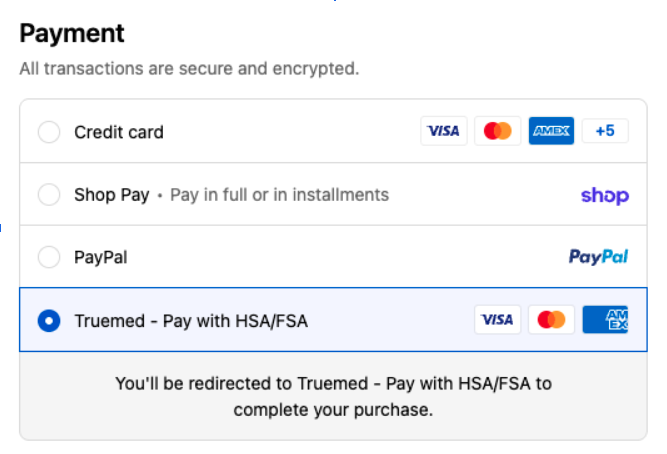Image resolution: width=667 pixels, height=454 pixels.
Task: Choose the PayPal radio button
Action: click(x=48, y=257)
